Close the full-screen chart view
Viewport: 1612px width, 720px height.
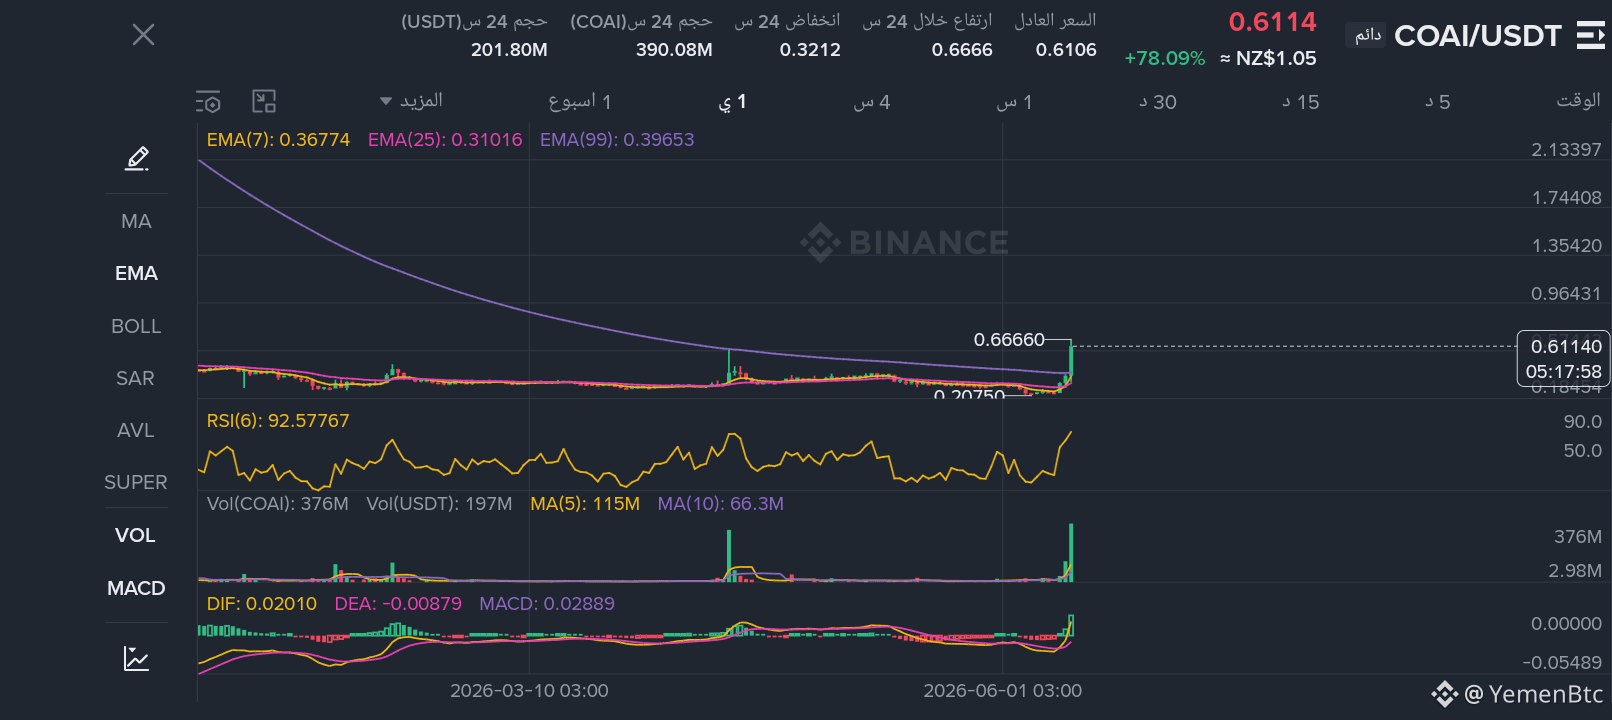[143, 35]
